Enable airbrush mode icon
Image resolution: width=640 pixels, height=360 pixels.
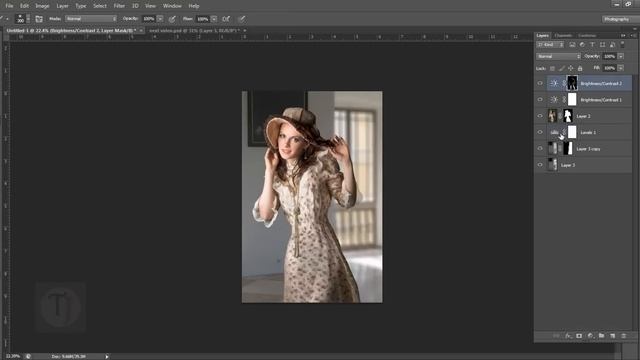point(226,19)
